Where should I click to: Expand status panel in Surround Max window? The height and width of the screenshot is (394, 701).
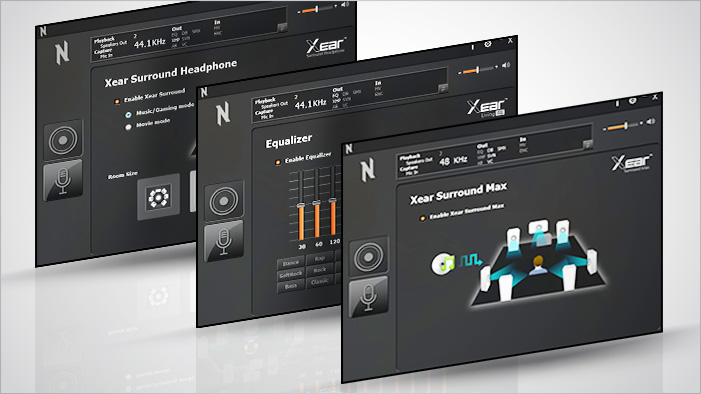(x=588, y=144)
